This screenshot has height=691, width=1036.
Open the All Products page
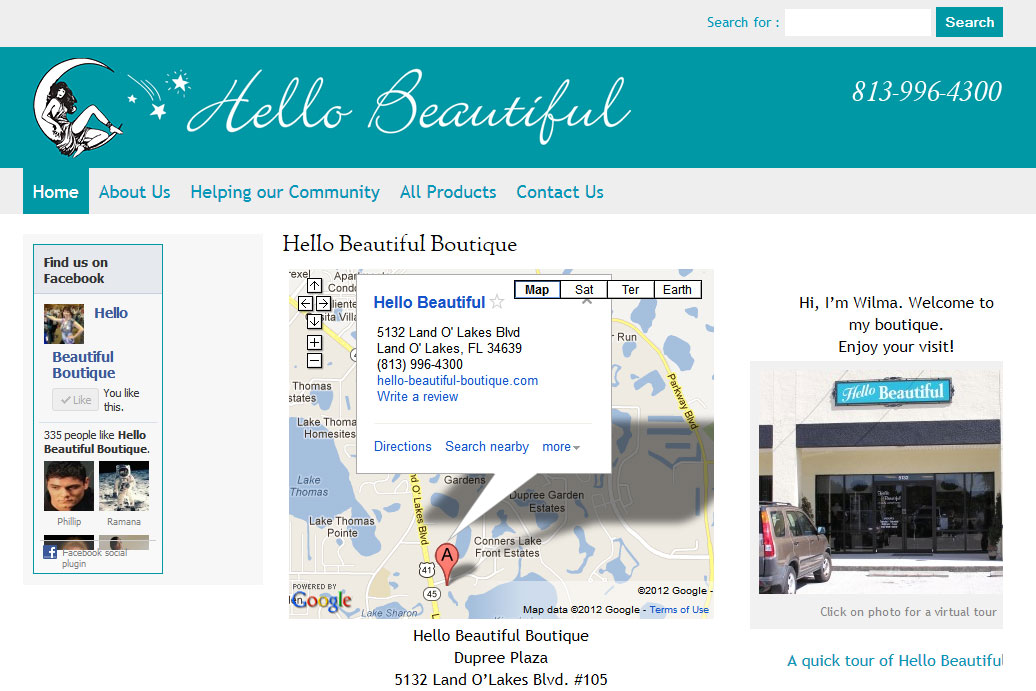point(448,192)
